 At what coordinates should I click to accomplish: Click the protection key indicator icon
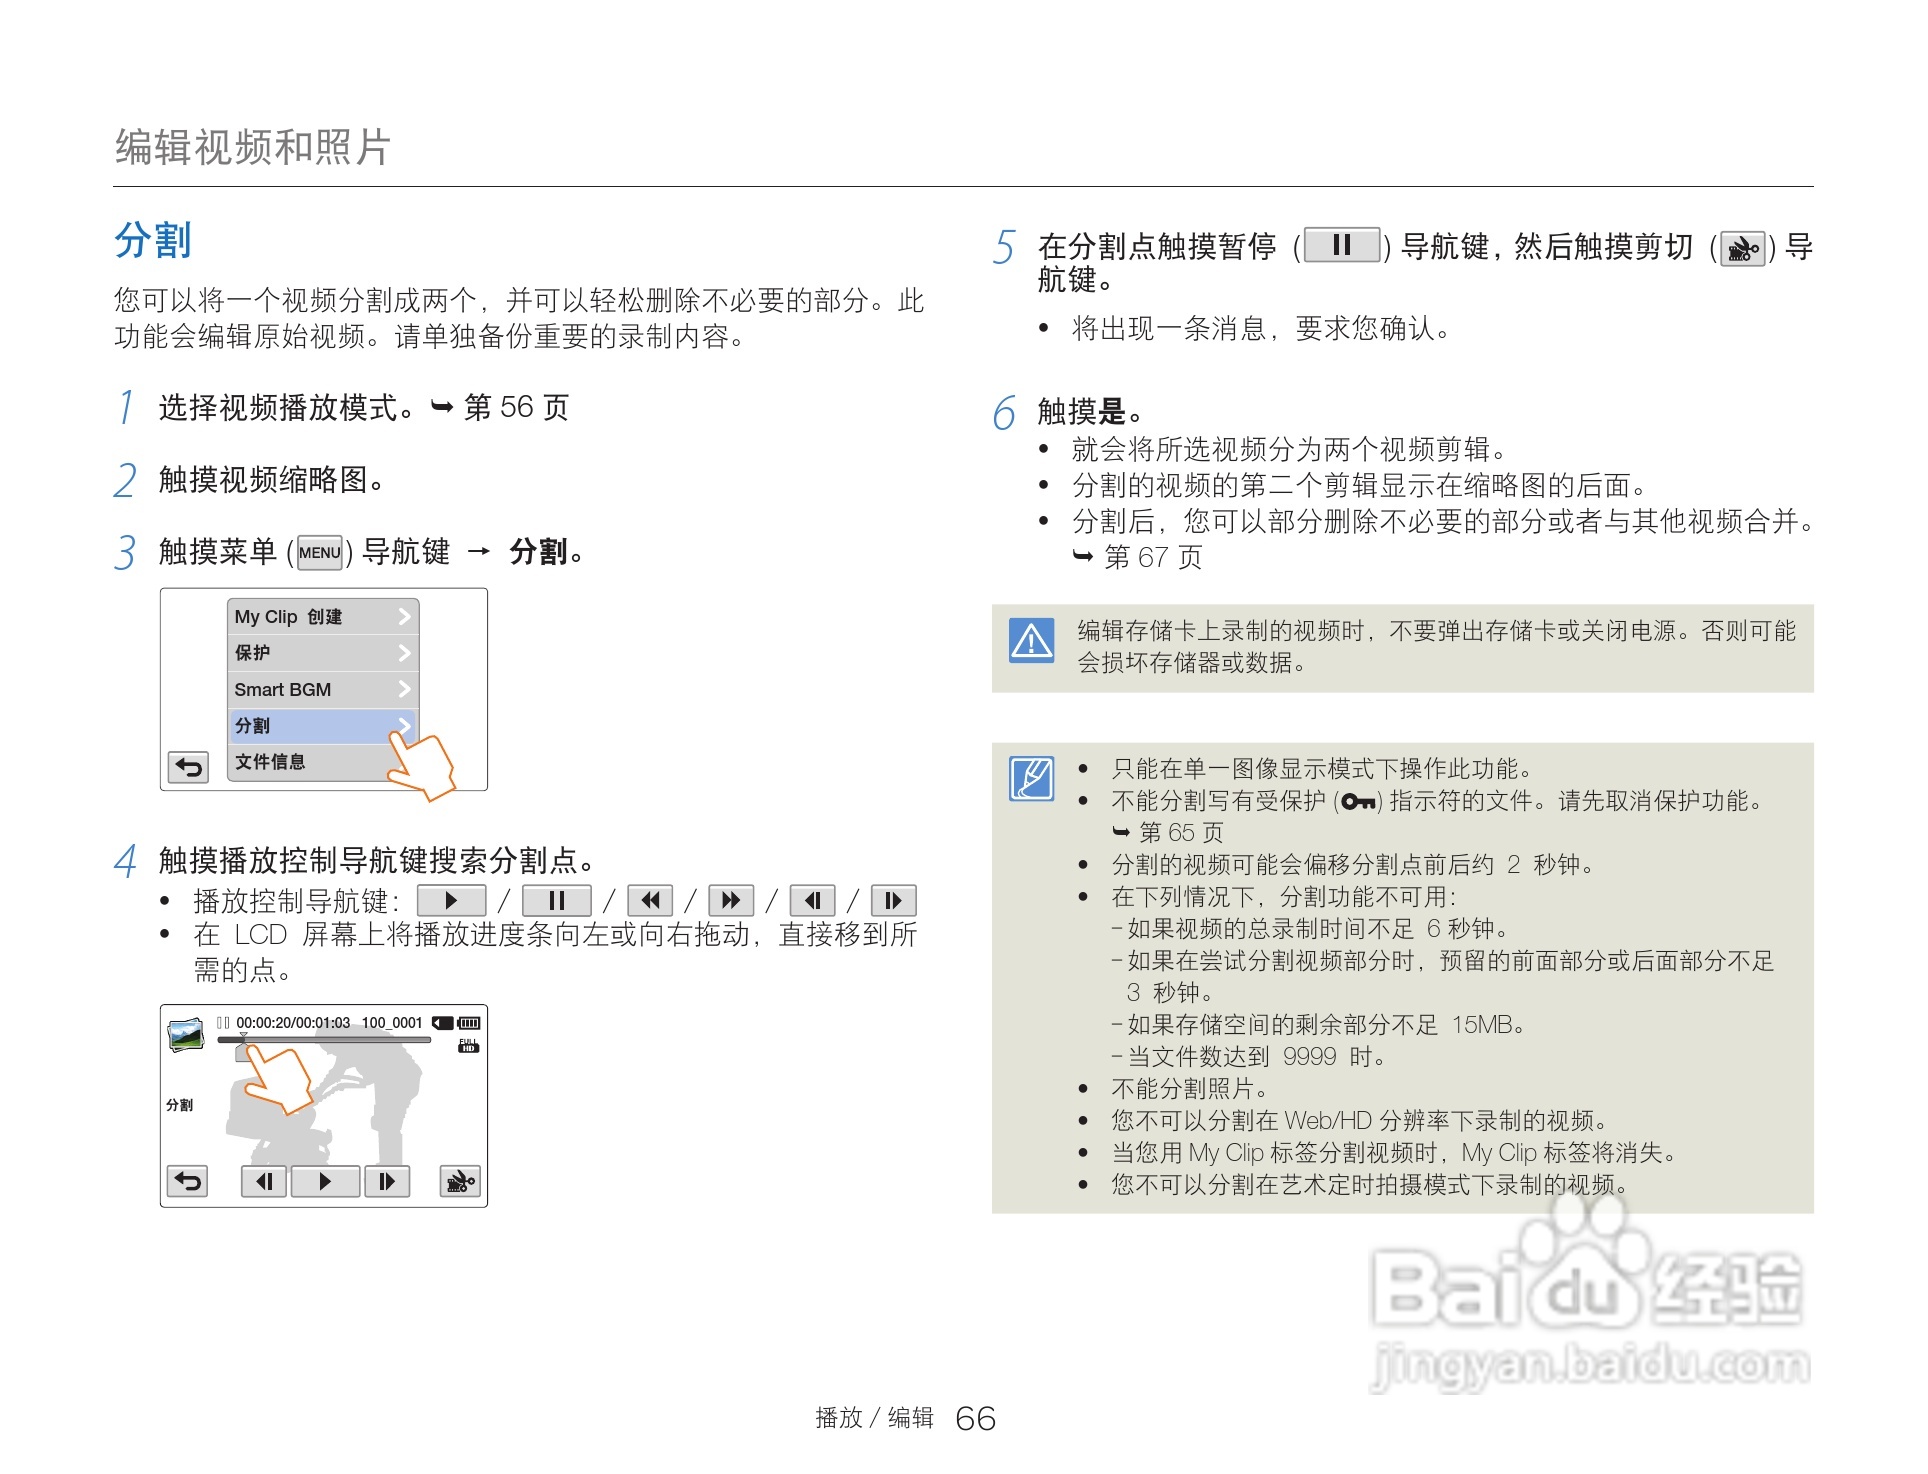(x=1358, y=803)
